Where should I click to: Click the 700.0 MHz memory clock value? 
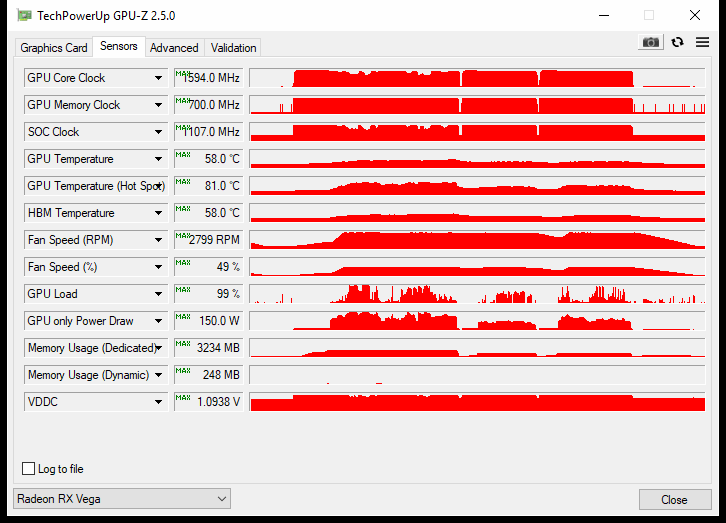pos(208,105)
